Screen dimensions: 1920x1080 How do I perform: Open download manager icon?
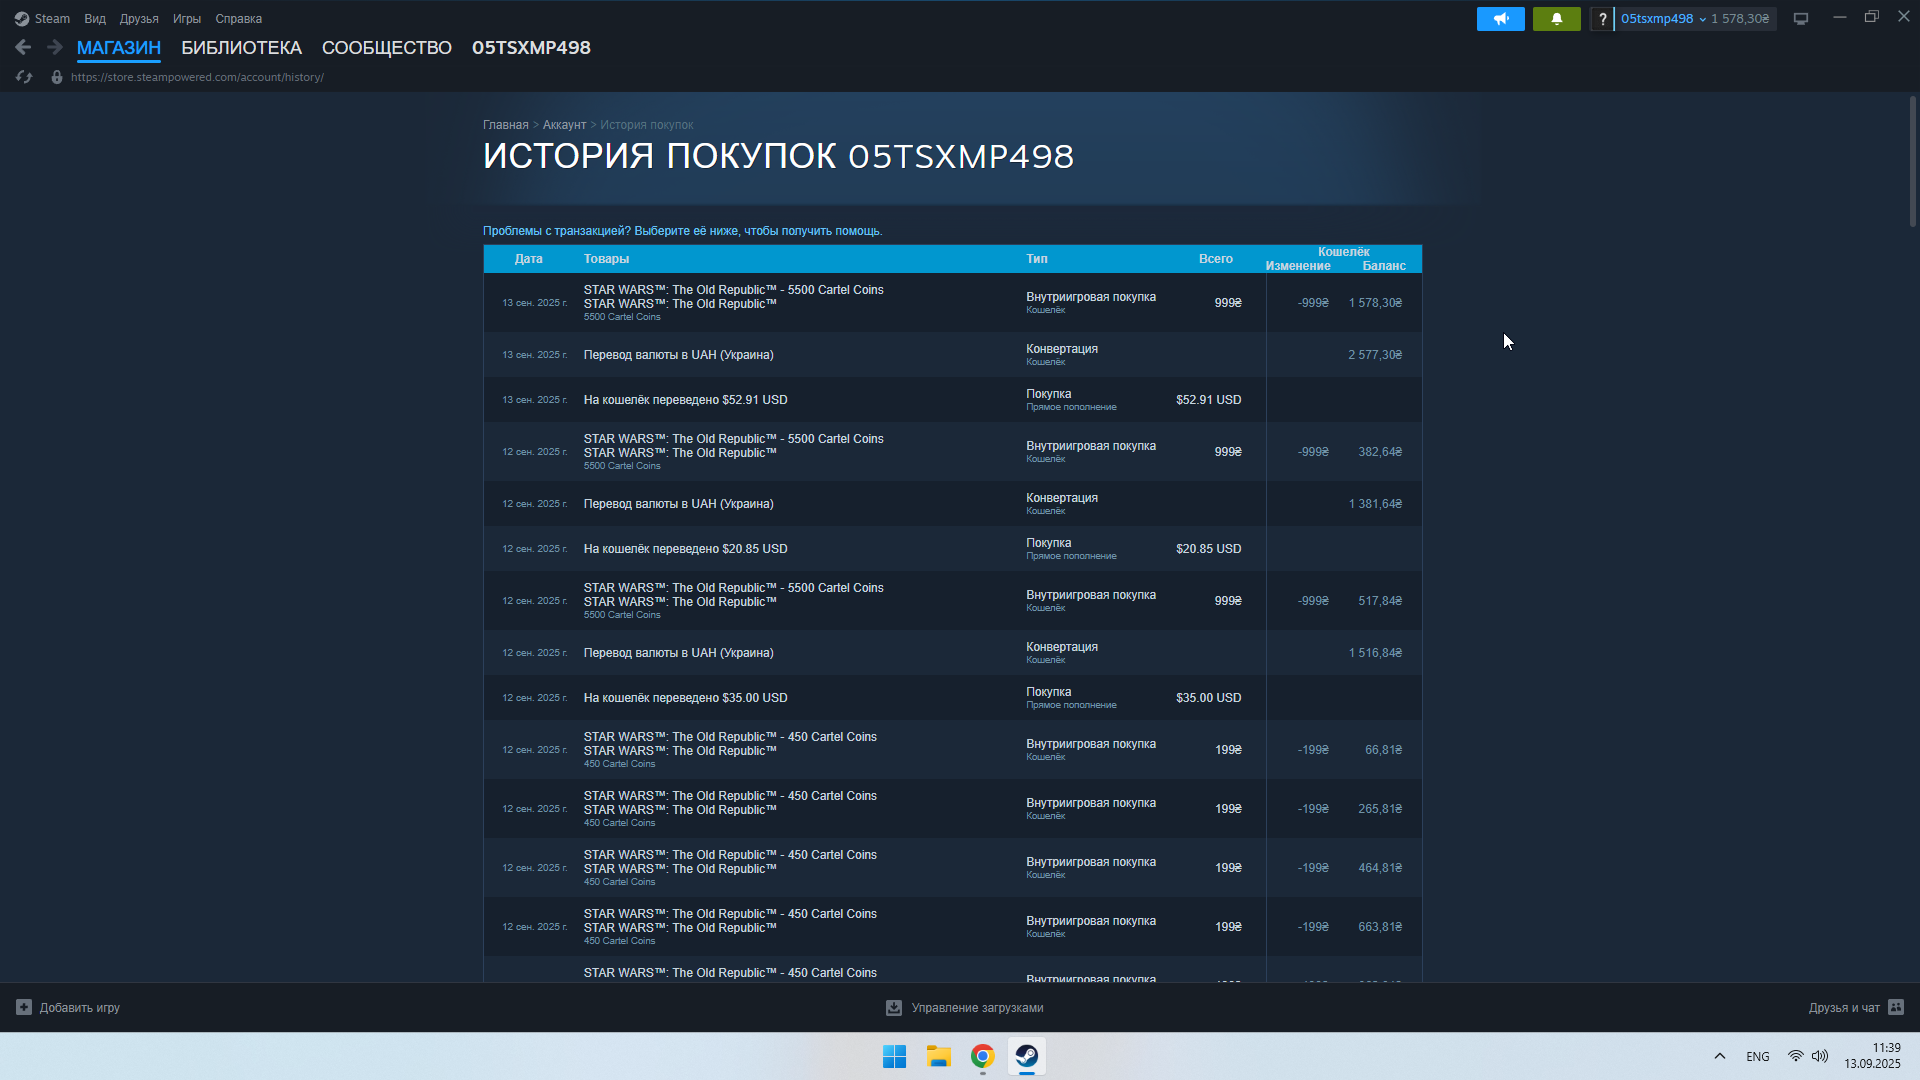point(894,1008)
